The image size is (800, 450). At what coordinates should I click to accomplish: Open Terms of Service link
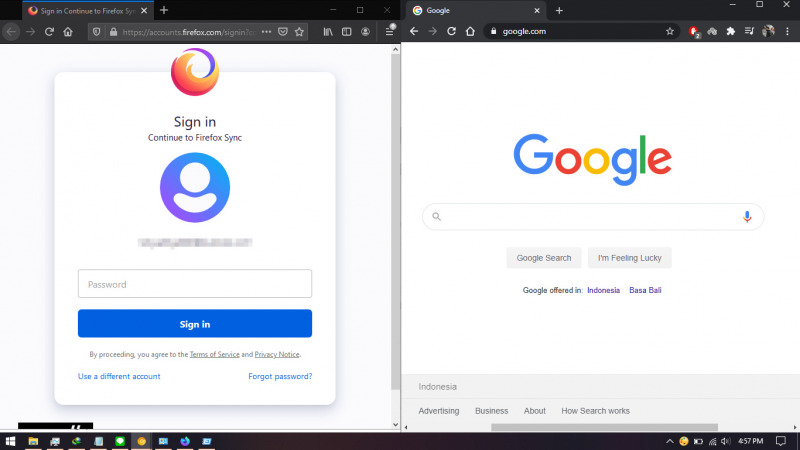214,354
